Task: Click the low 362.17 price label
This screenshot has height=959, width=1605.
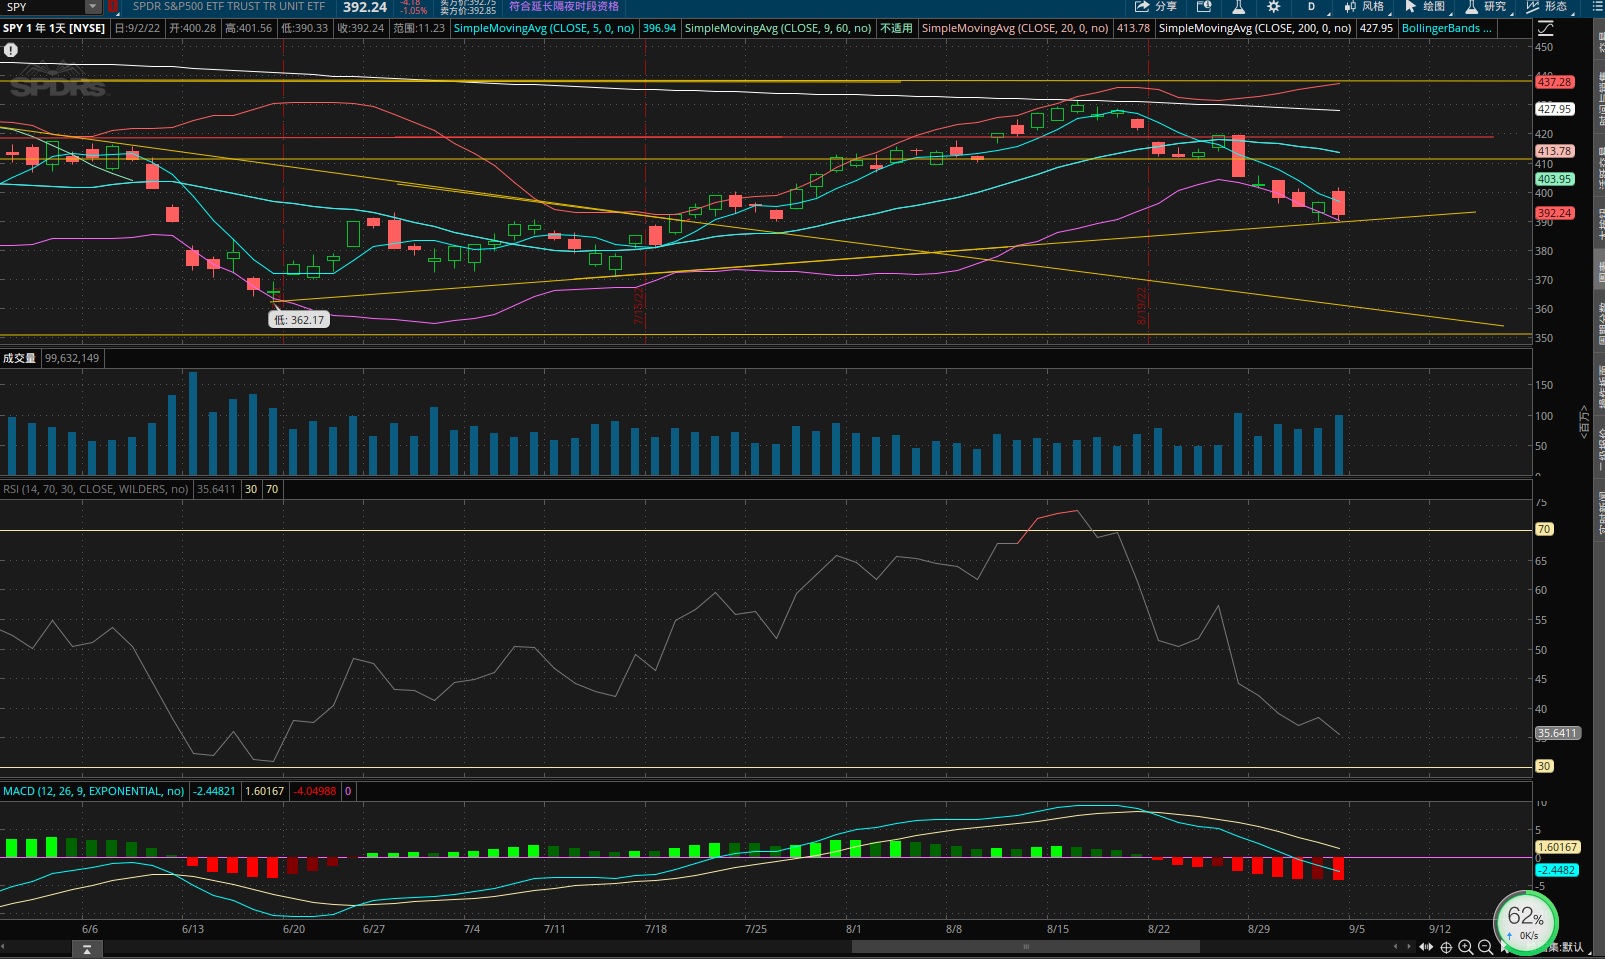Action: click(x=299, y=320)
